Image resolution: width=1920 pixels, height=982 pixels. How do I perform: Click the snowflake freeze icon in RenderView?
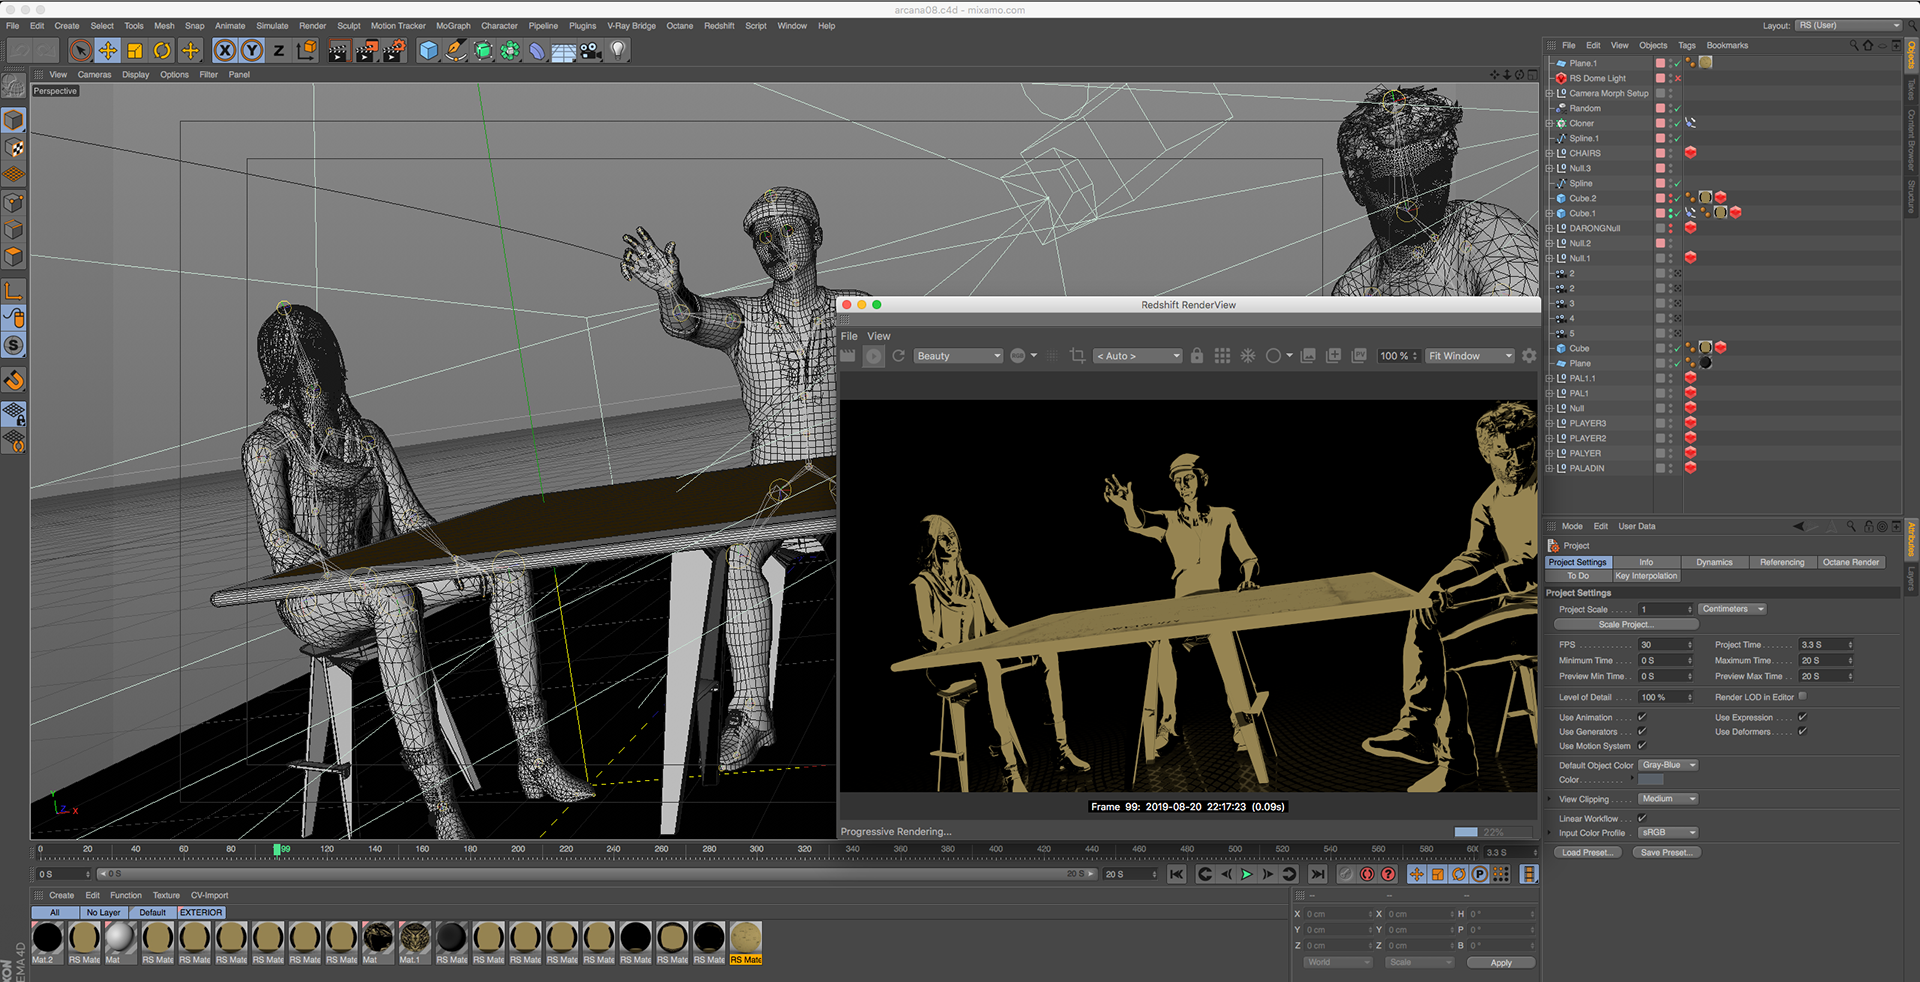click(1248, 356)
